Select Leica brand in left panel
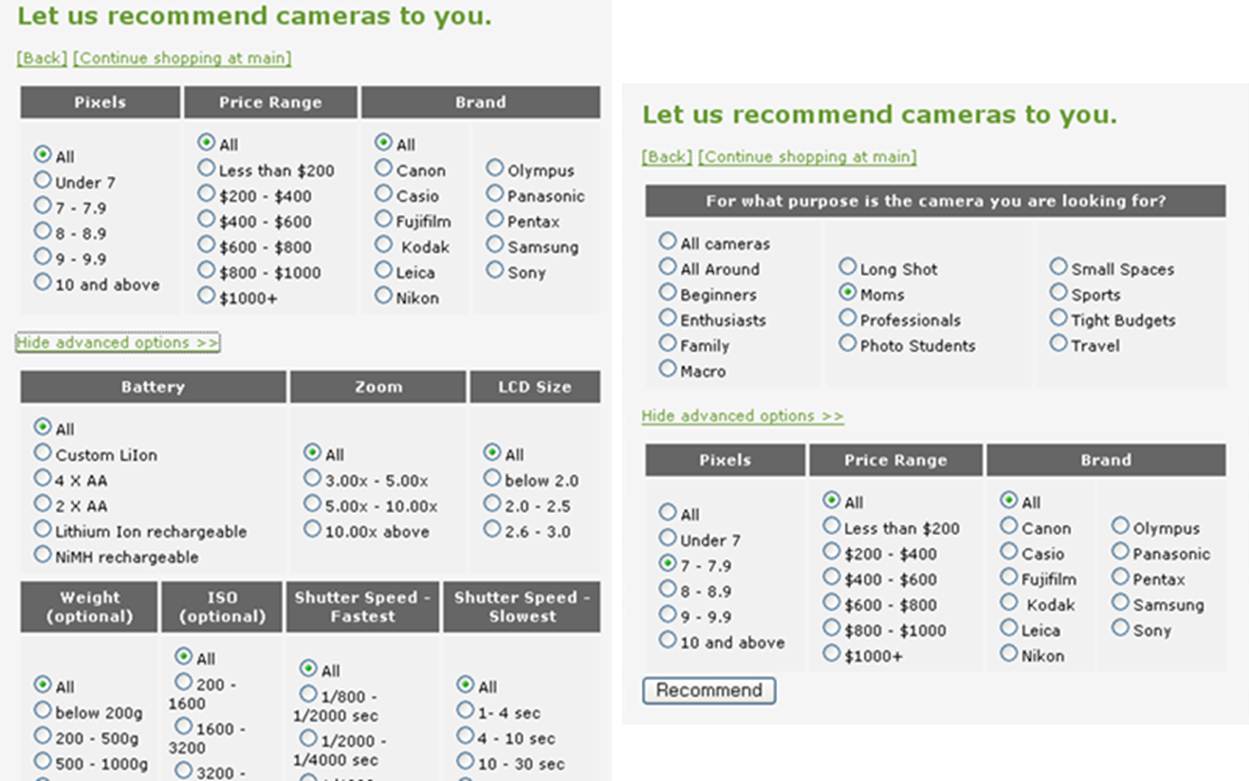The height and width of the screenshot is (781, 1249). point(383,270)
